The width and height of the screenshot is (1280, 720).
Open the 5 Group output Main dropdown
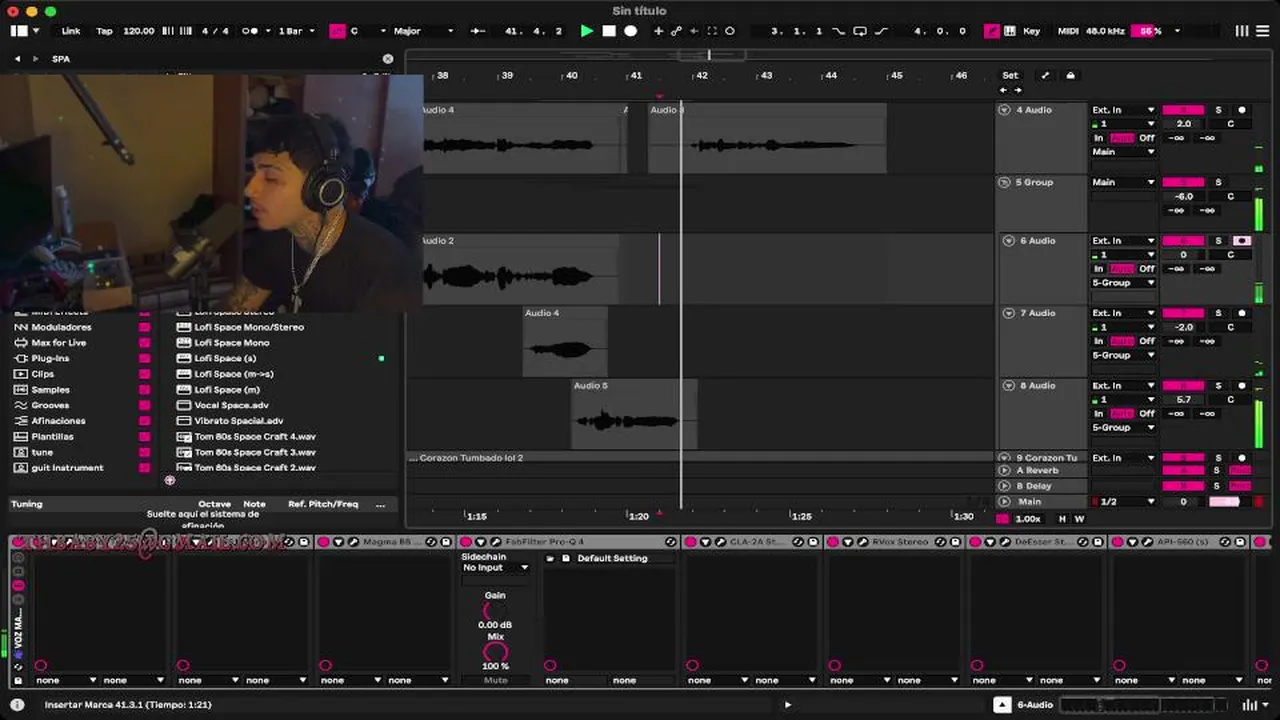click(x=1123, y=182)
